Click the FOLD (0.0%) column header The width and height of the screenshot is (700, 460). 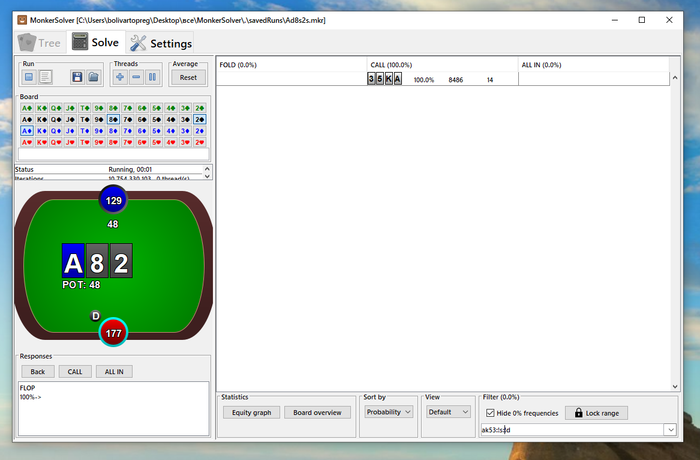coord(292,65)
